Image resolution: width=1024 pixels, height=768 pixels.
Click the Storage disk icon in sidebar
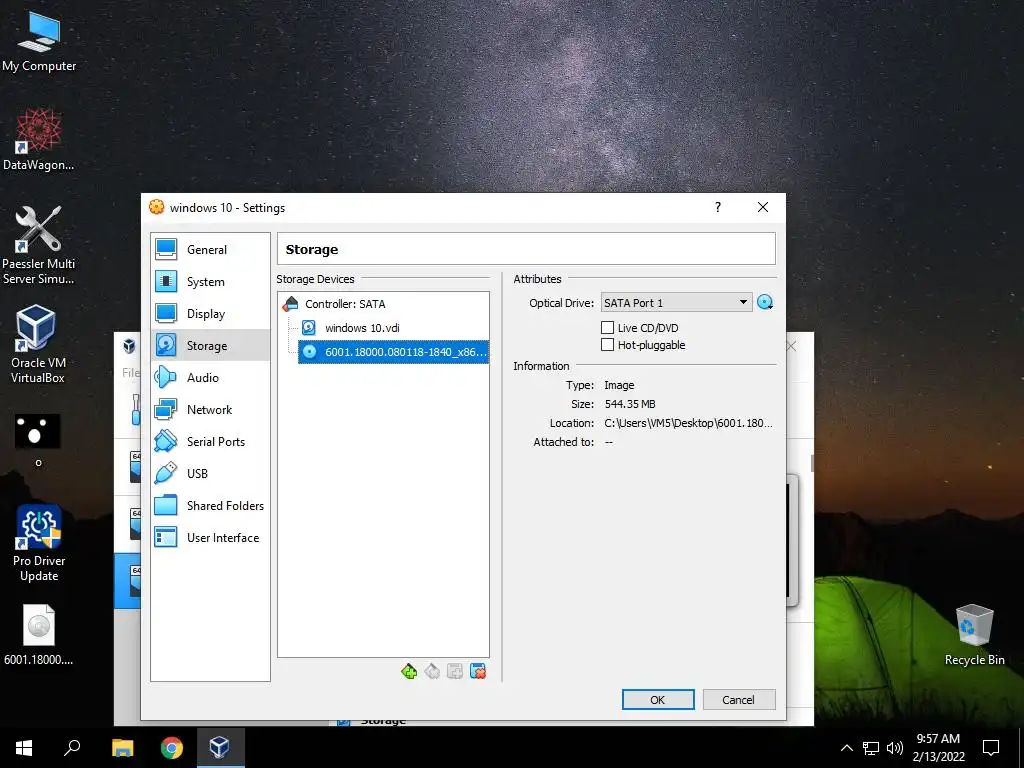(166, 345)
